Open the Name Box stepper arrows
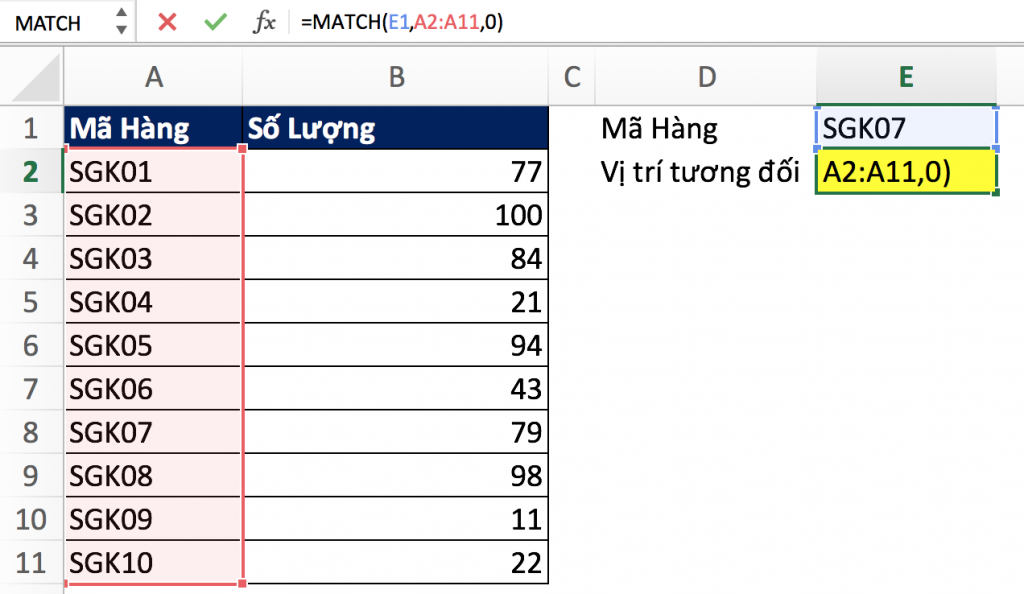Screen dimensions: 1024x594 click(121, 22)
